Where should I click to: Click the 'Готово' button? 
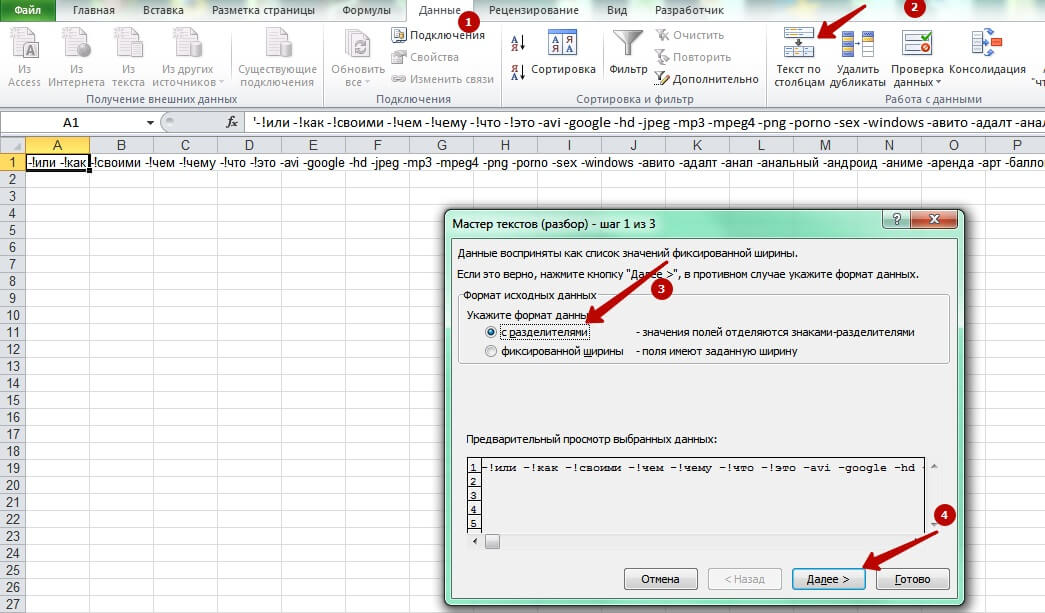913,579
